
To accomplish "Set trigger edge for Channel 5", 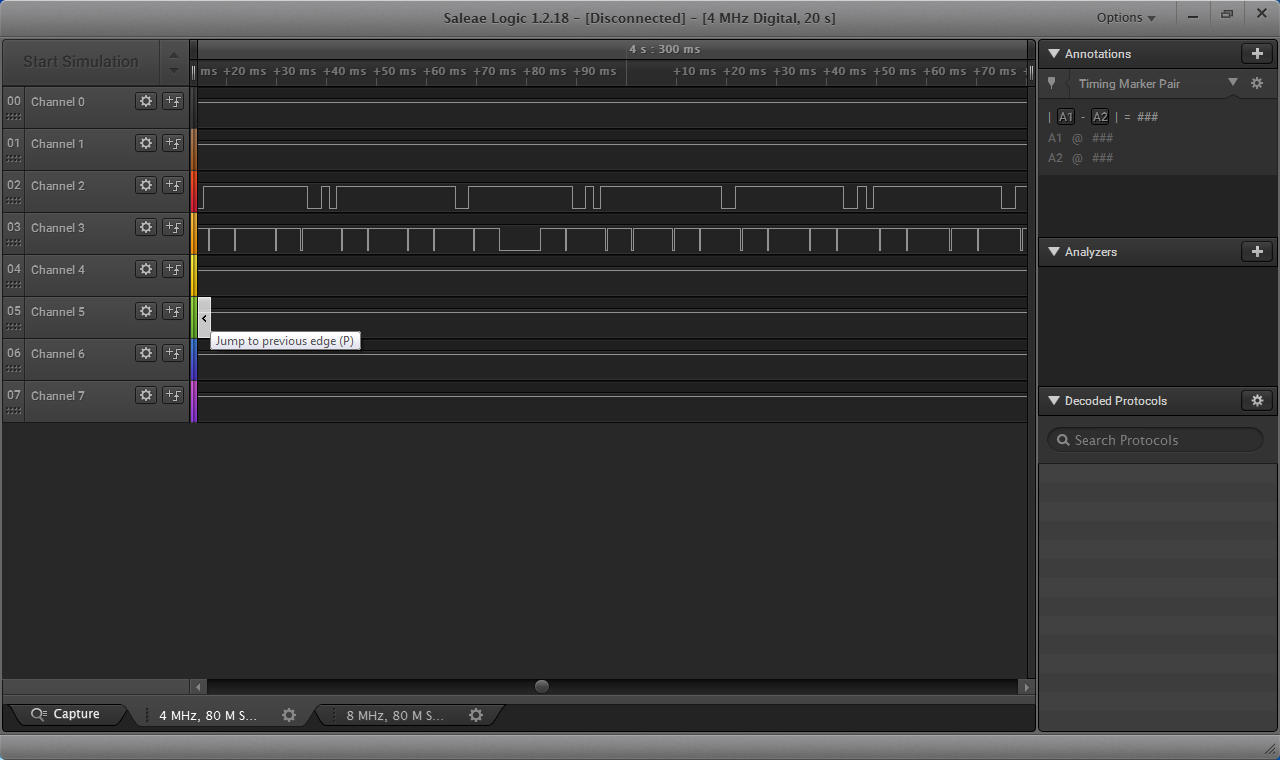I will click(173, 311).
